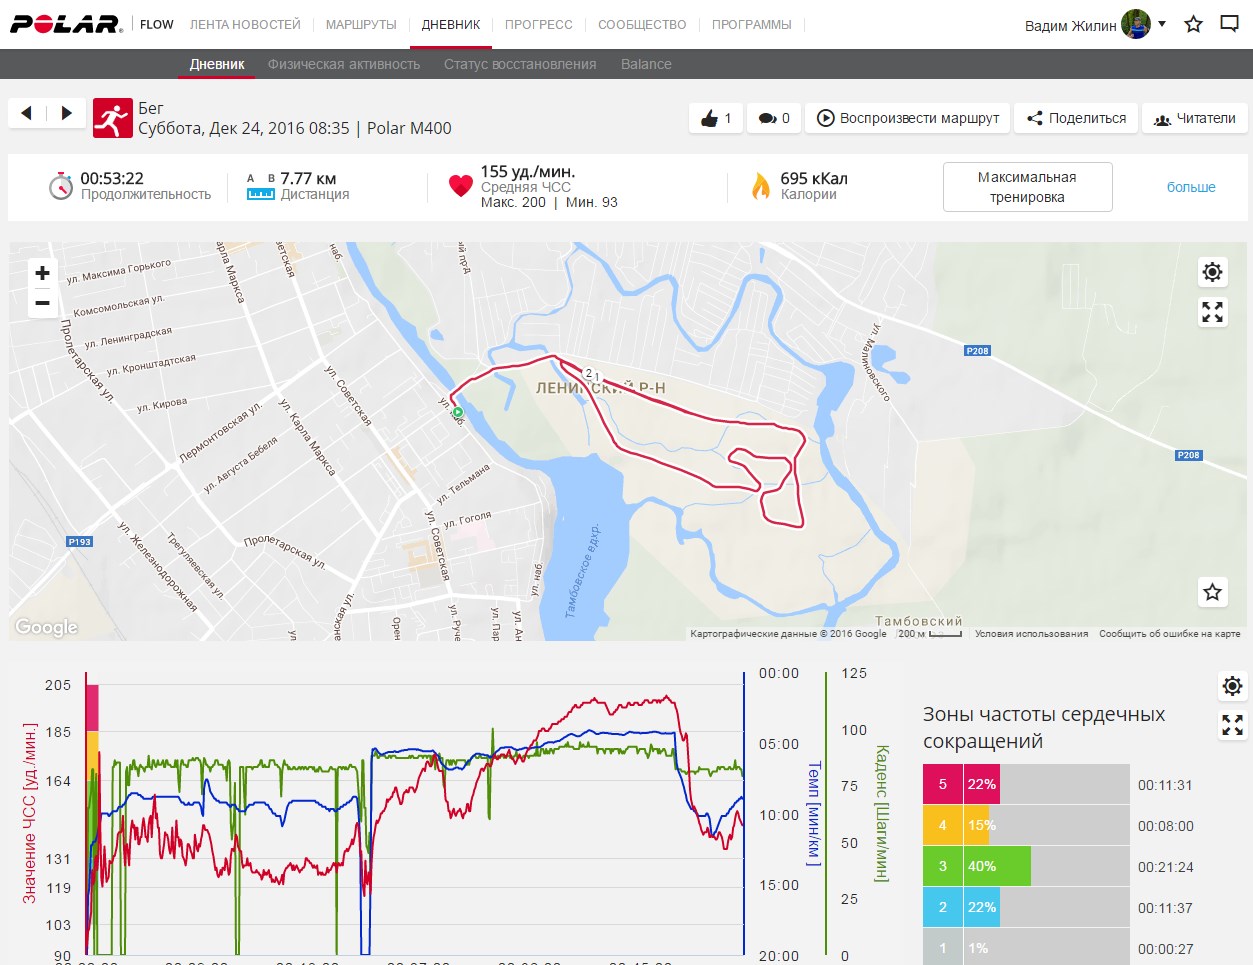Open the Статус восстановления tab
The image size is (1253, 965).
[520, 64]
